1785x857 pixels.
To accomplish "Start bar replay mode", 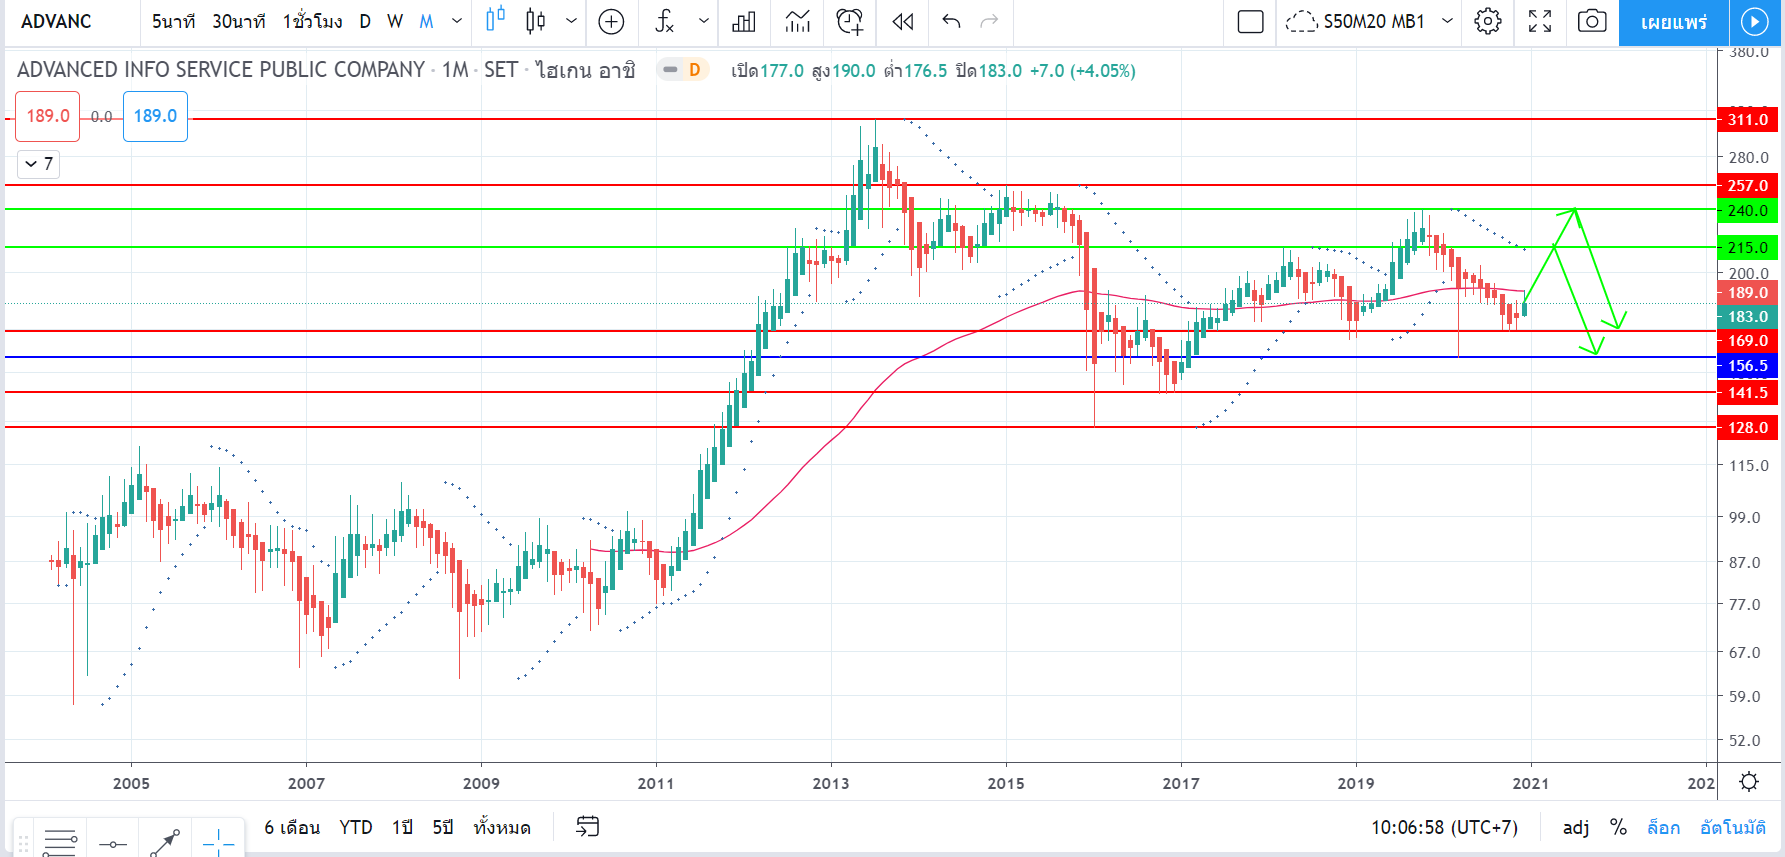I will 903,21.
